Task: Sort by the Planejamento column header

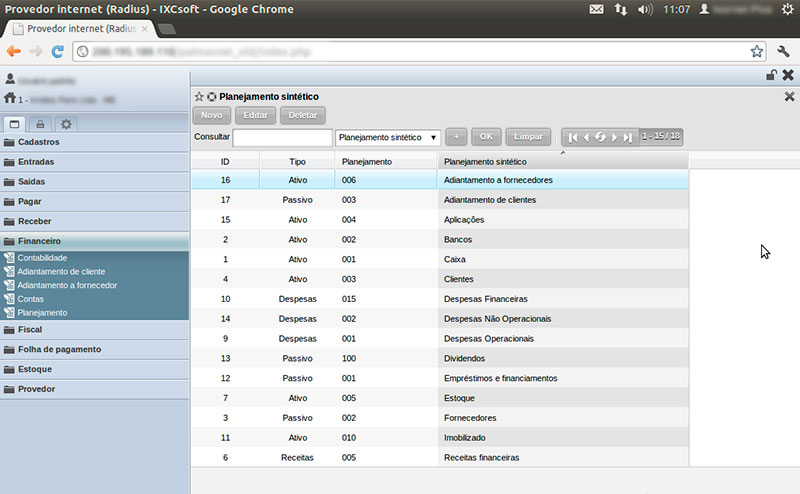Action: (386, 162)
